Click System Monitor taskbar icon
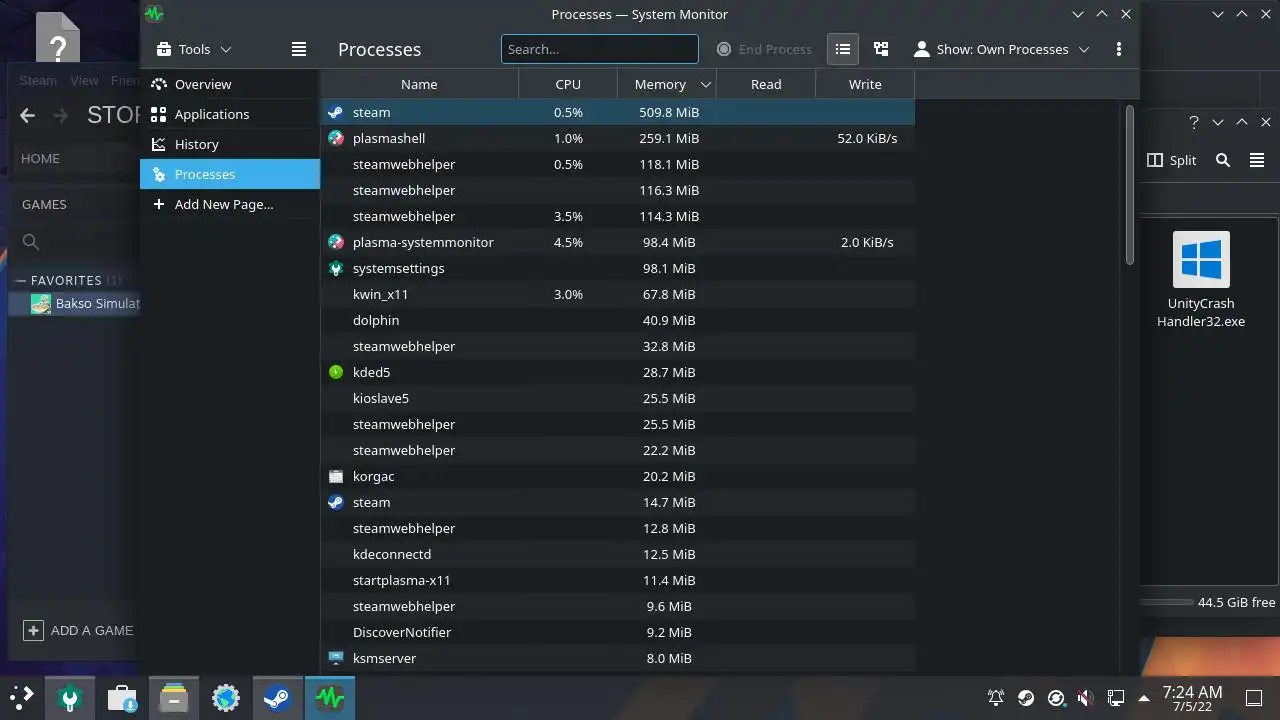The width and height of the screenshot is (1280, 720). click(x=330, y=697)
